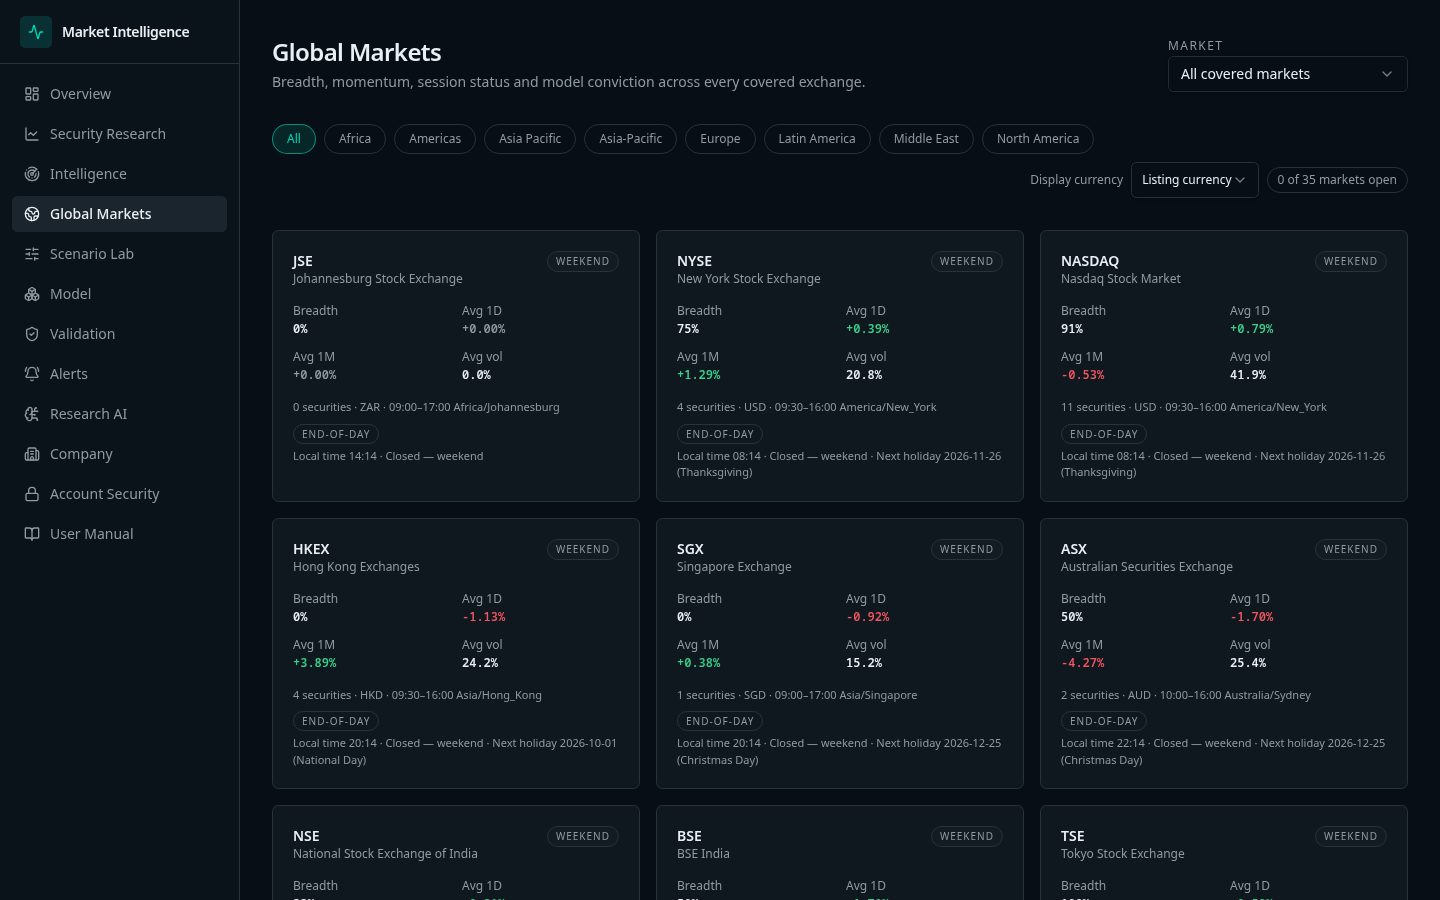Viewport: 1440px width, 900px height.
Task: Expand the Listing currency selector
Action: tap(1194, 180)
